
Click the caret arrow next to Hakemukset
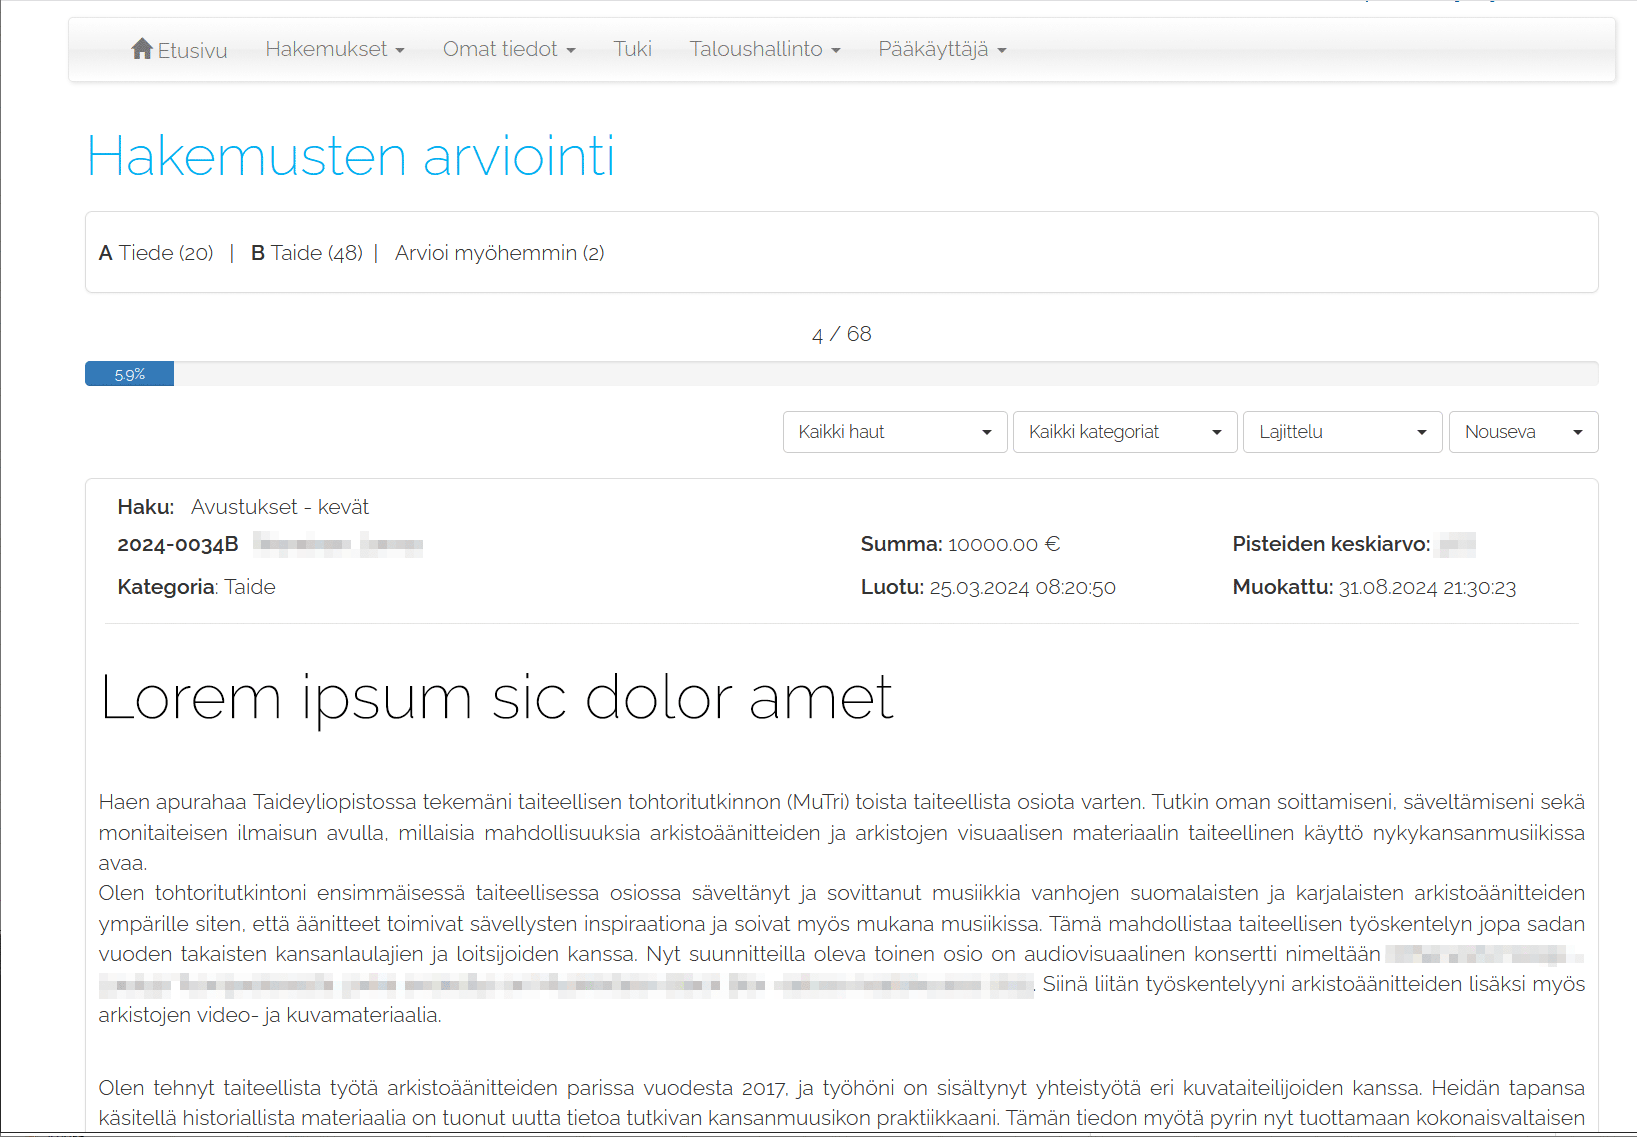click(400, 50)
